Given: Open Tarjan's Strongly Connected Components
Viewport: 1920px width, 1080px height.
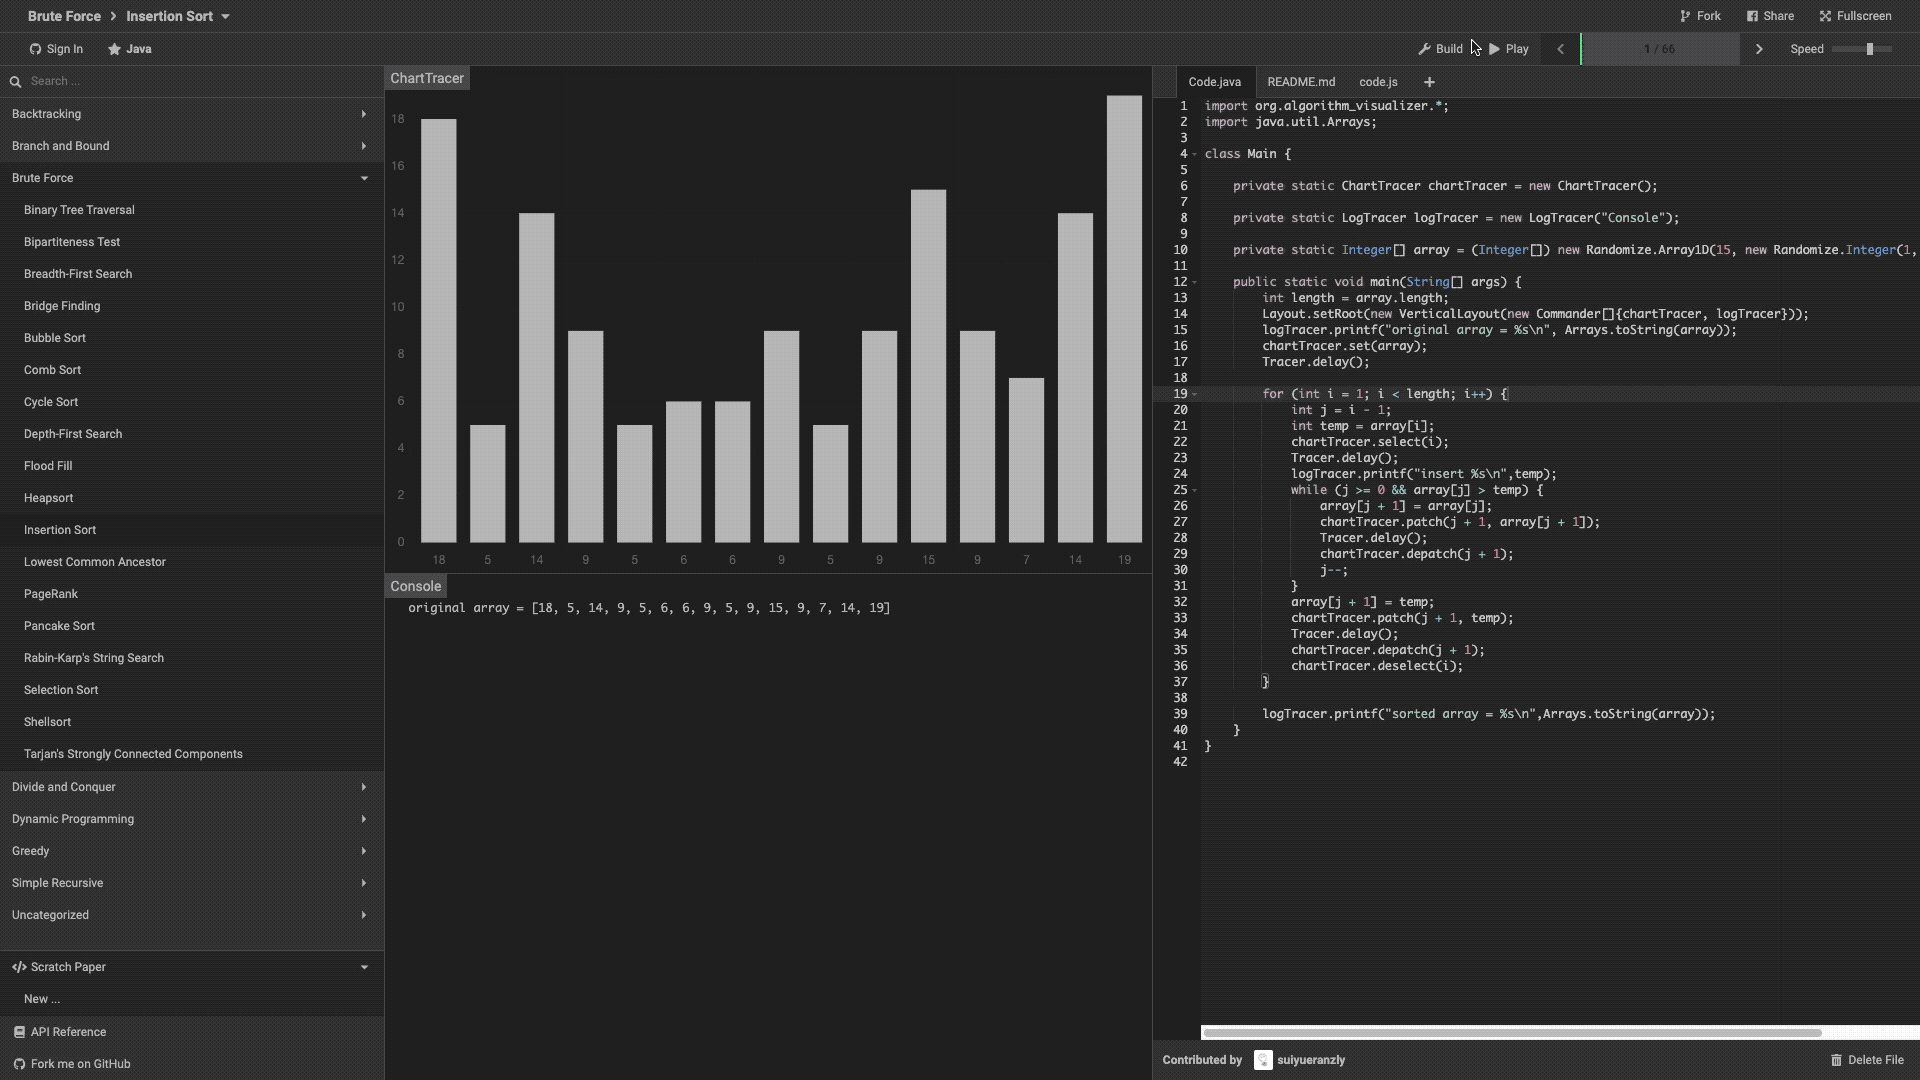Looking at the screenshot, I should 192,754.
